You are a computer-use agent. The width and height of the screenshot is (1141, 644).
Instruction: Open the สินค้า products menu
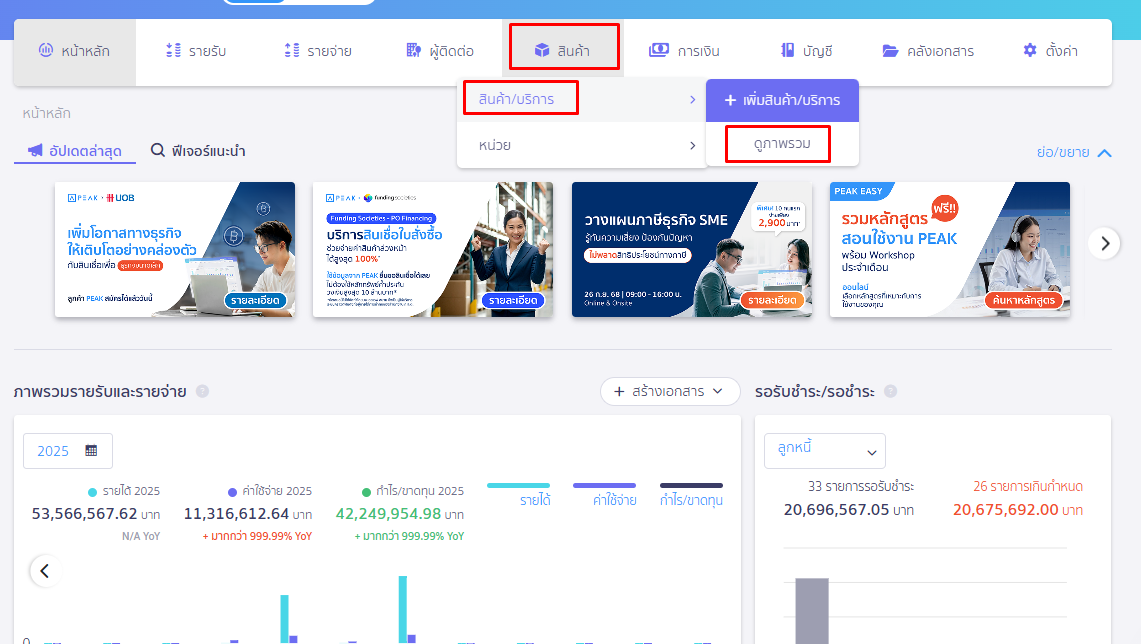(x=562, y=51)
